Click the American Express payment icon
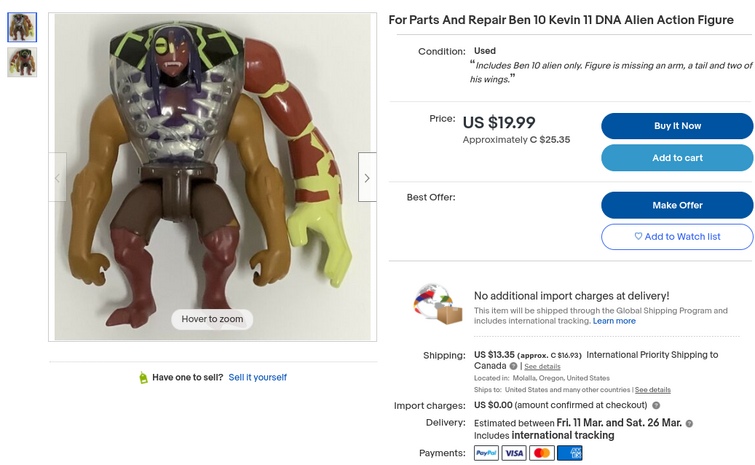 pos(569,453)
